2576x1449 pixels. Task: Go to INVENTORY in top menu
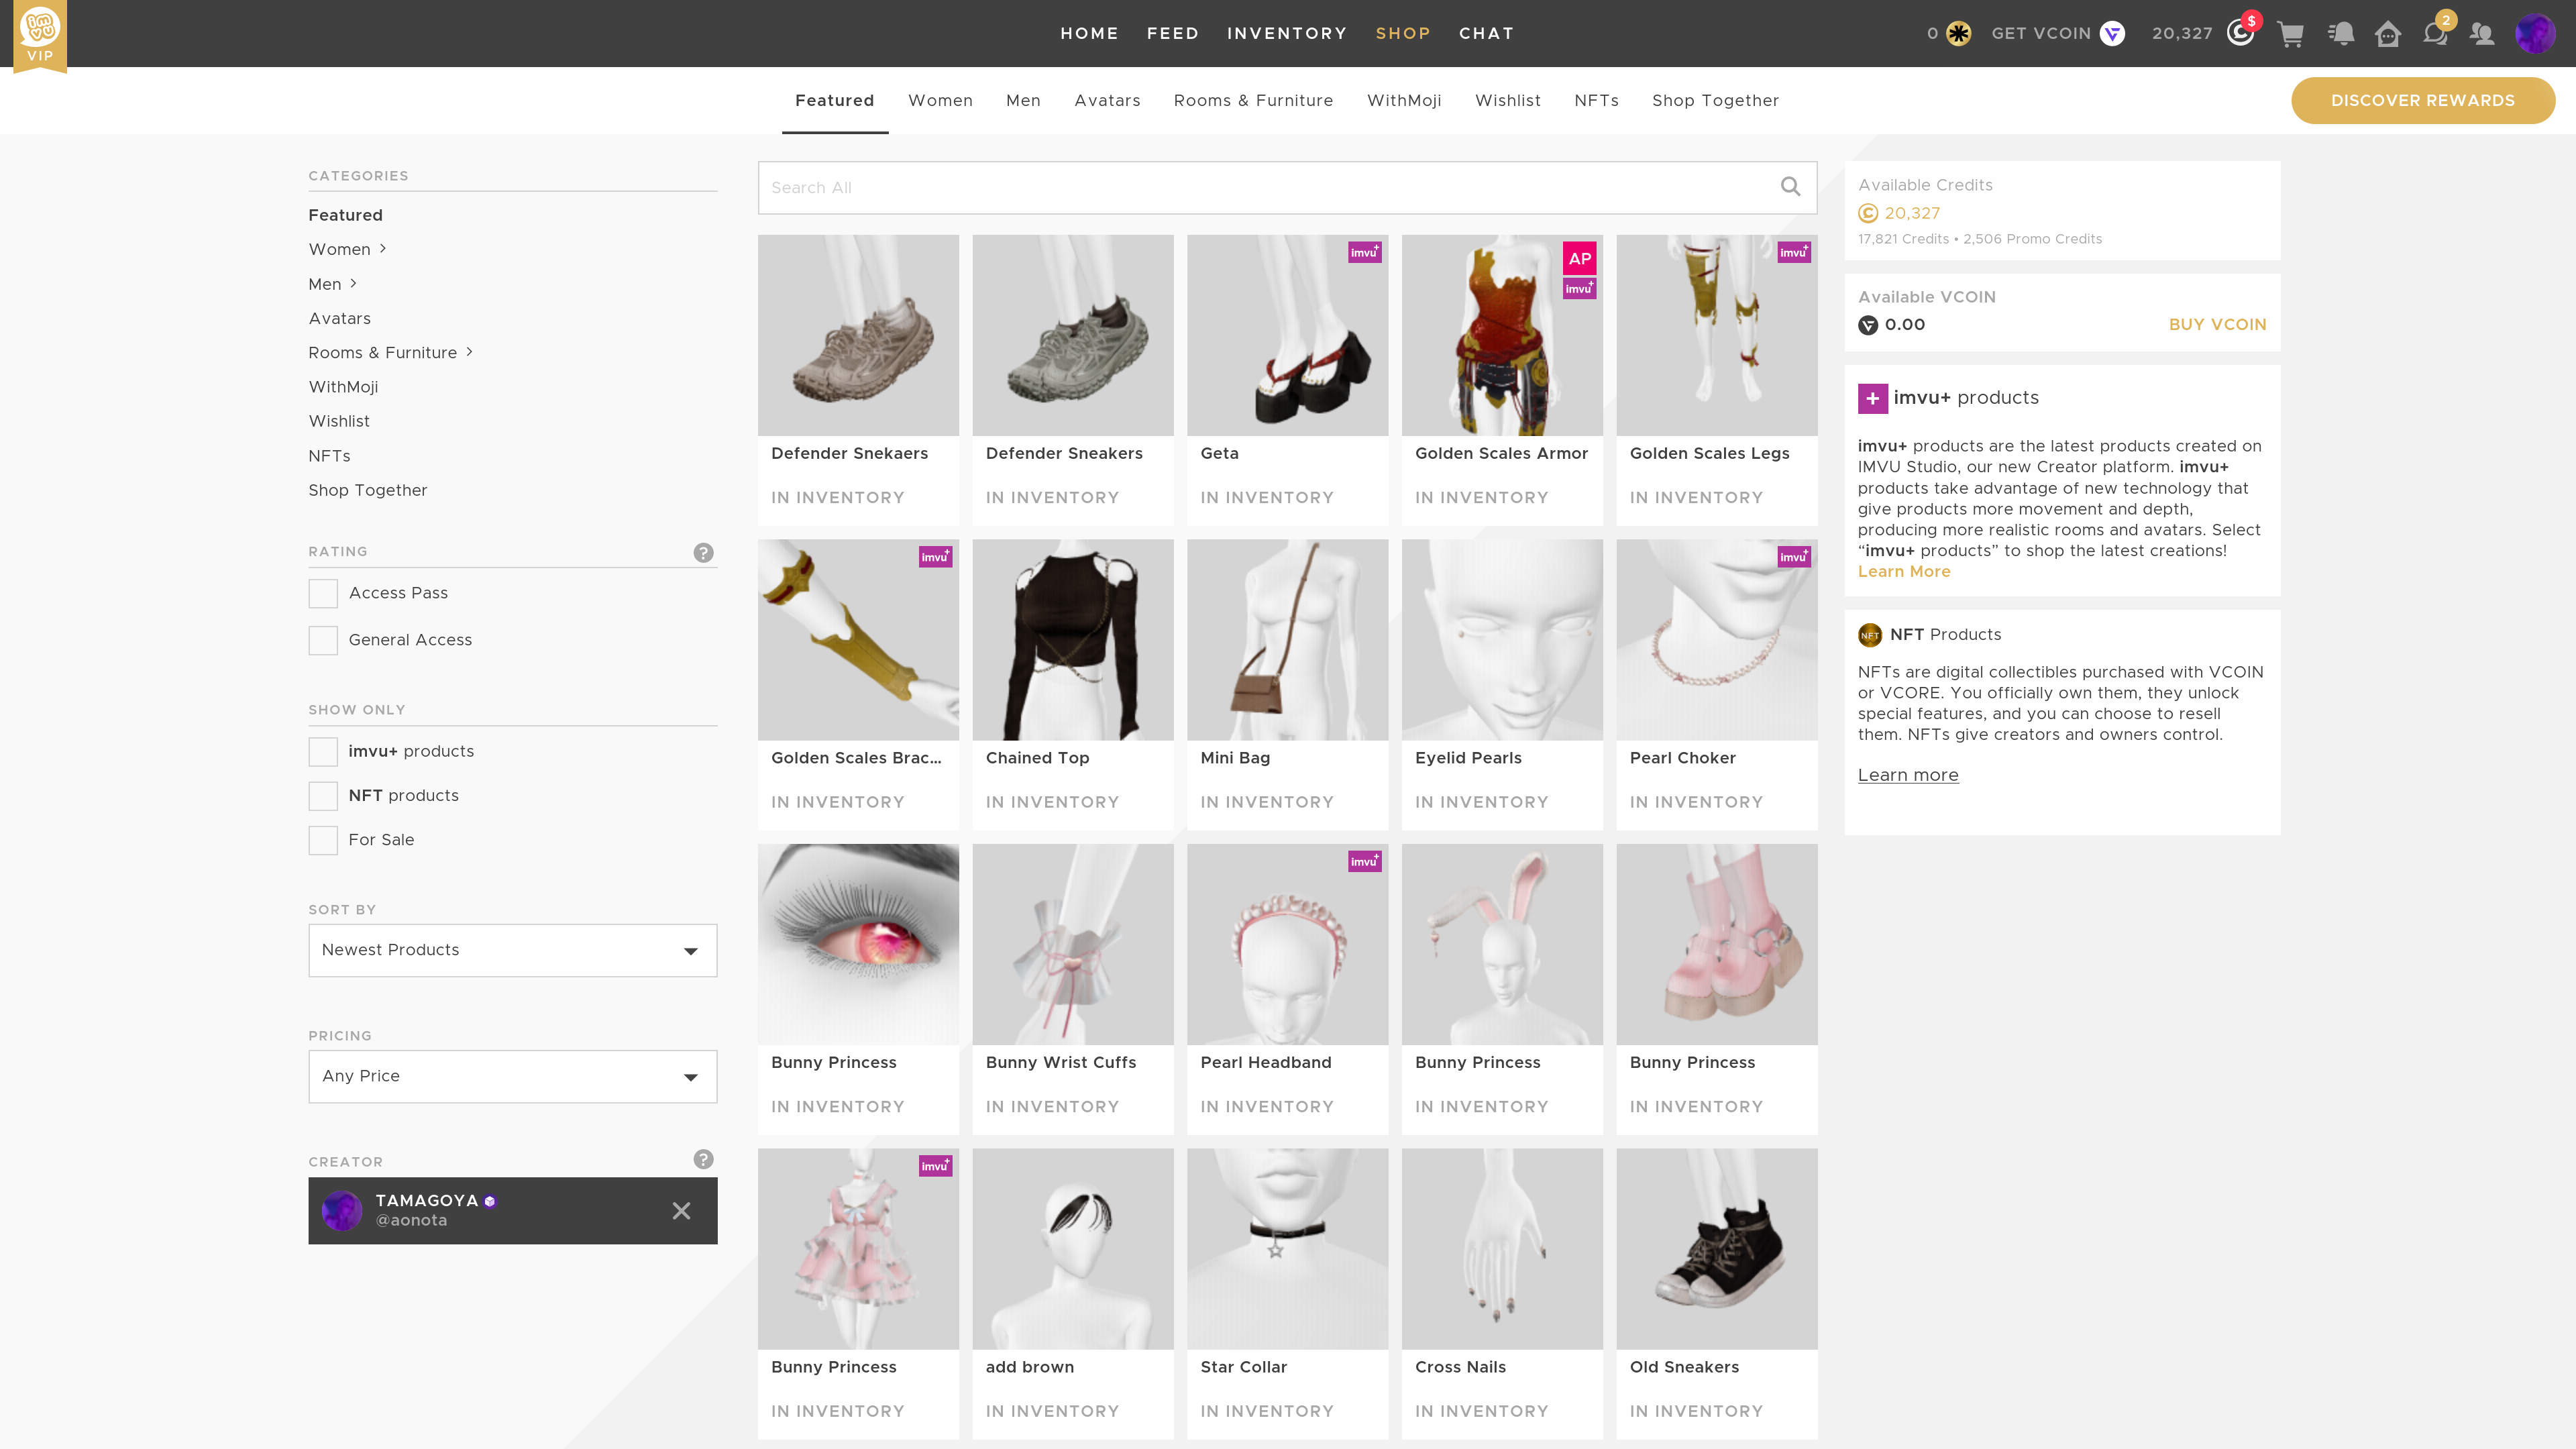pyautogui.click(x=1287, y=33)
